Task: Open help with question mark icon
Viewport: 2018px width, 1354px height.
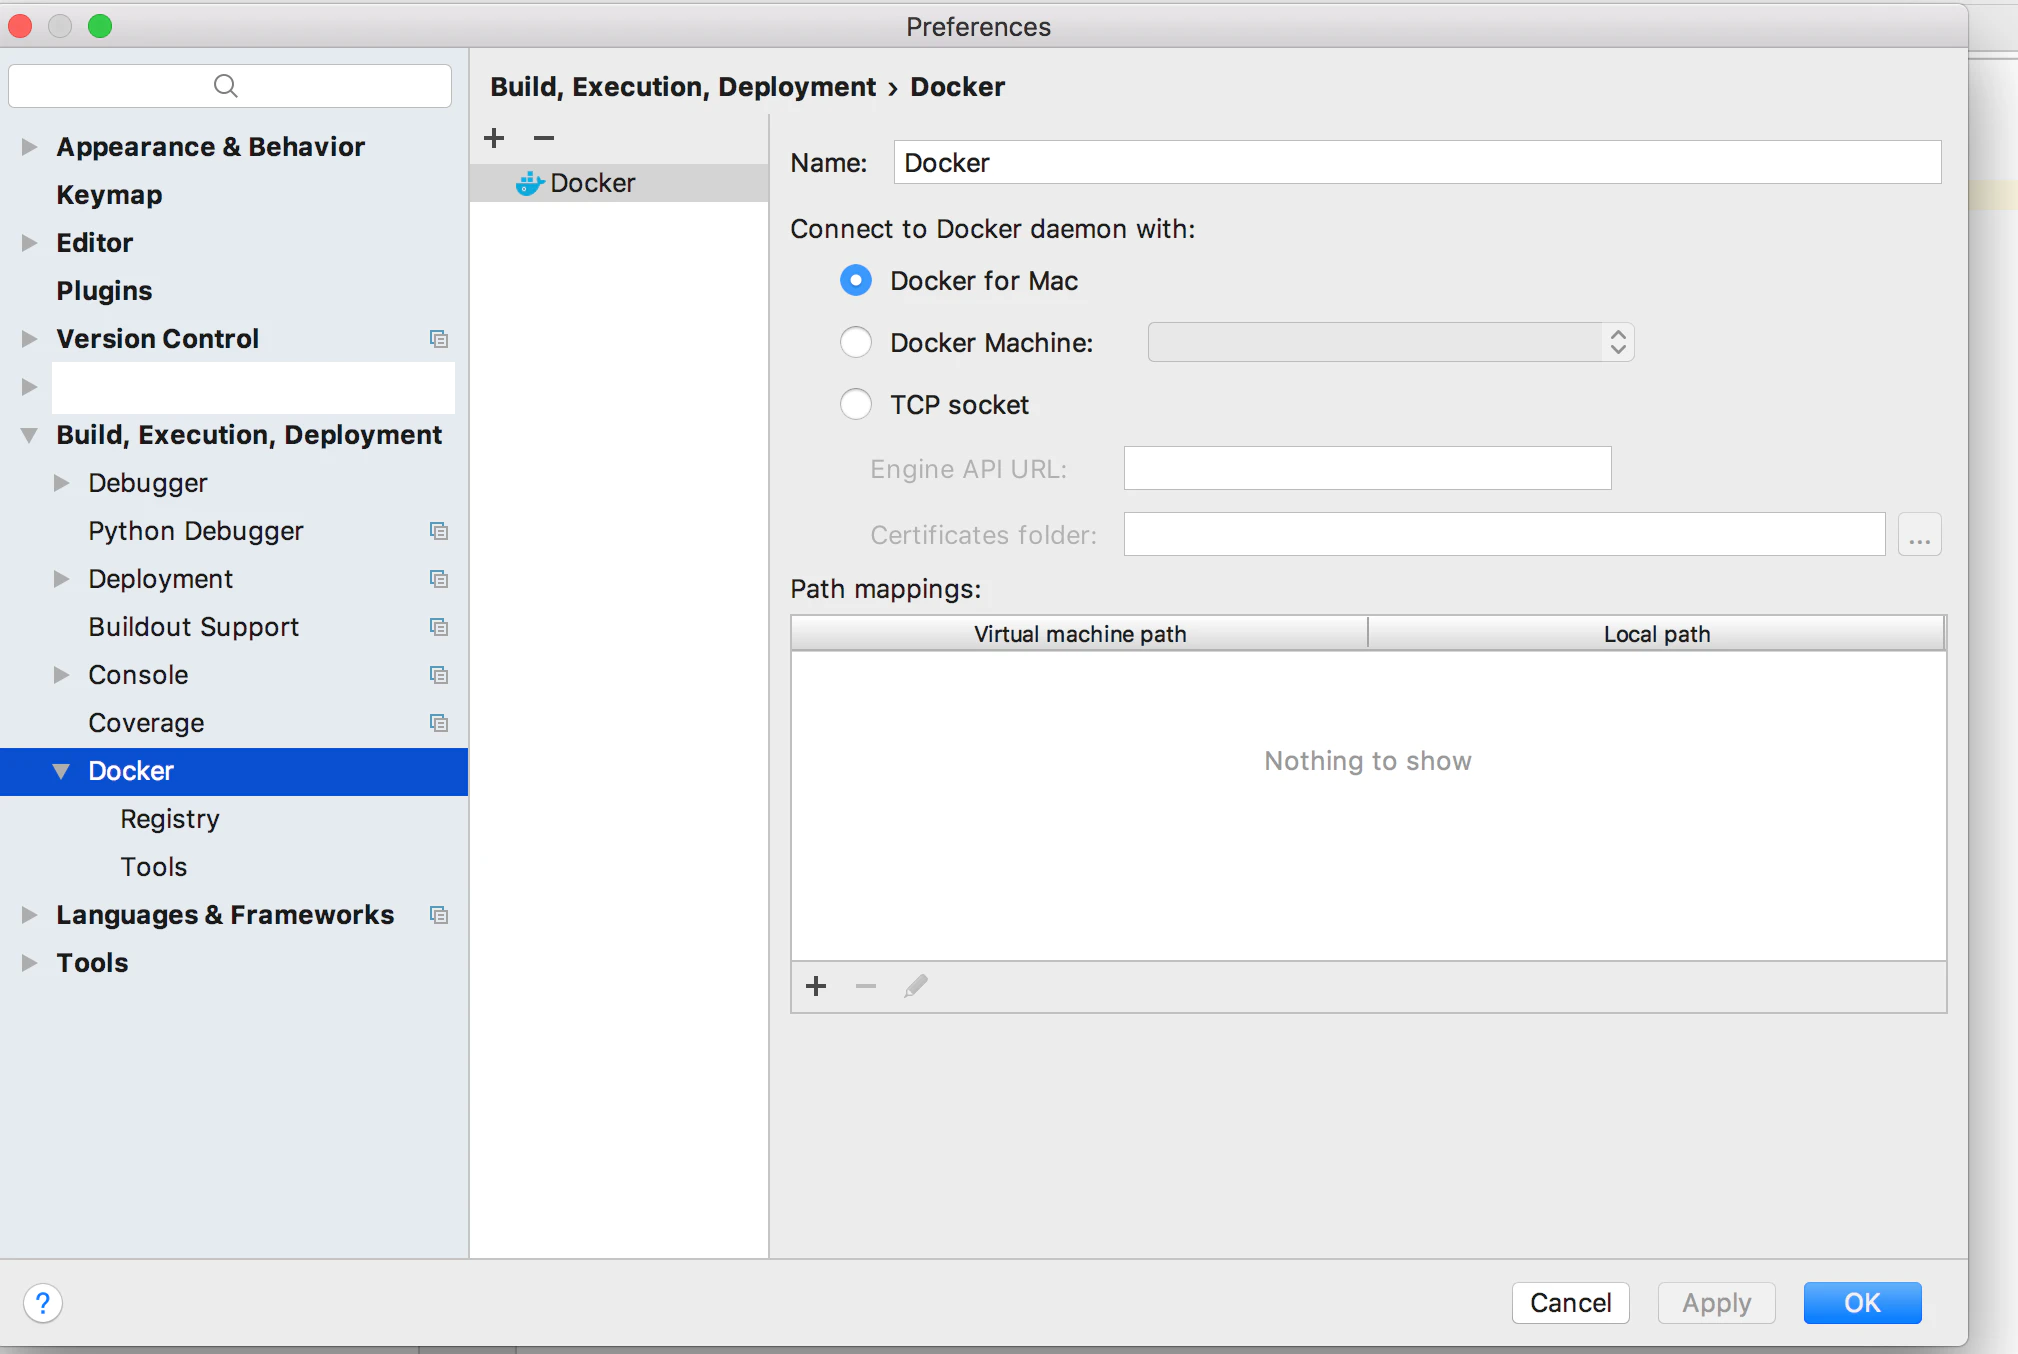Action: (x=43, y=1303)
